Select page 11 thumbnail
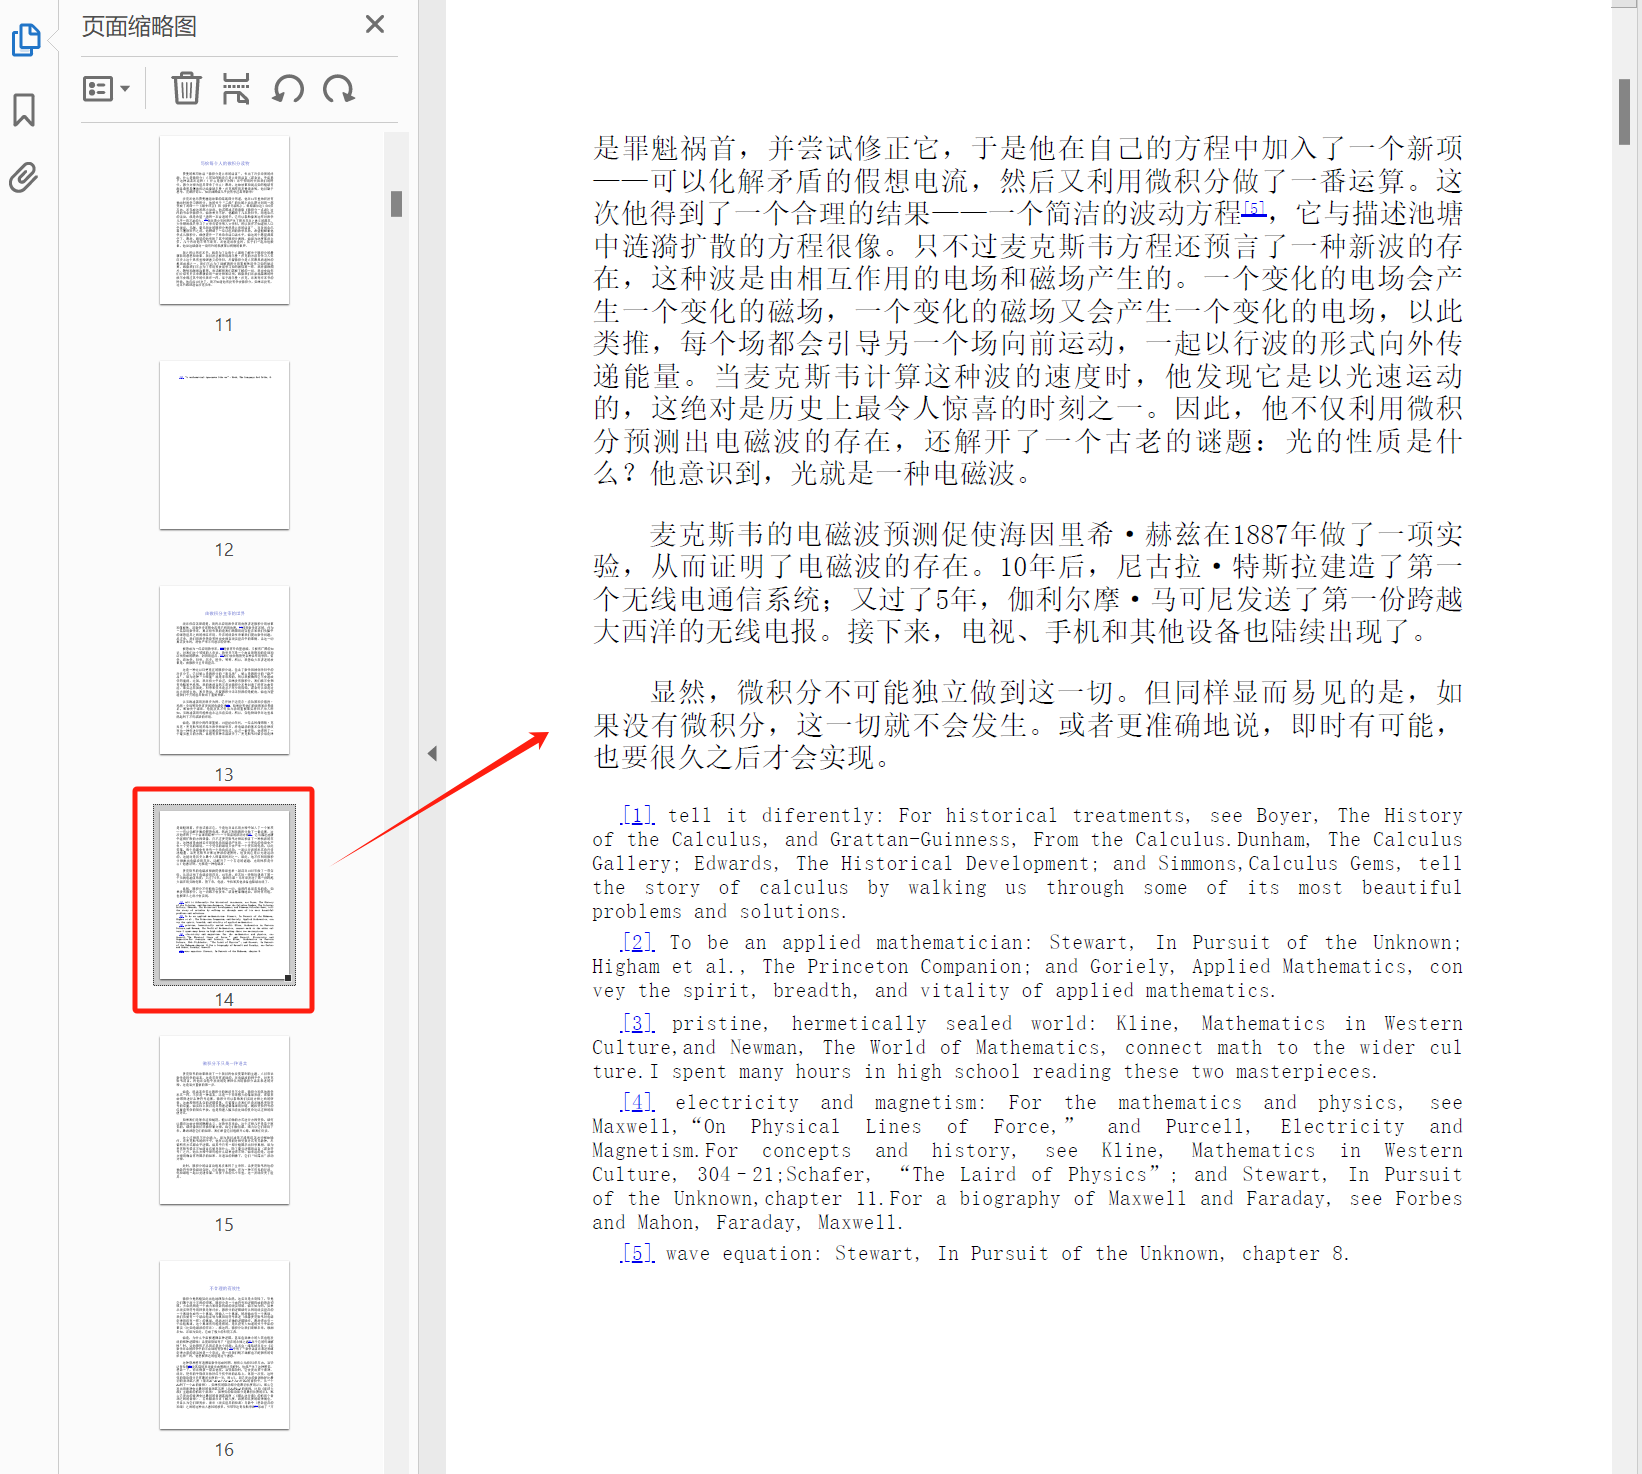 tap(223, 218)
